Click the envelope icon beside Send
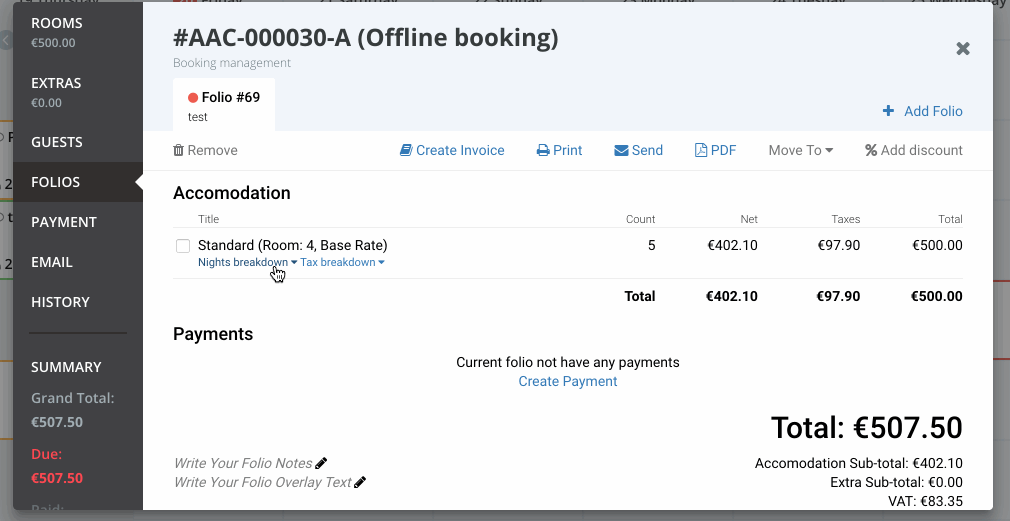Viewport: 1010px width, 521px height. [x=621, y=150]
